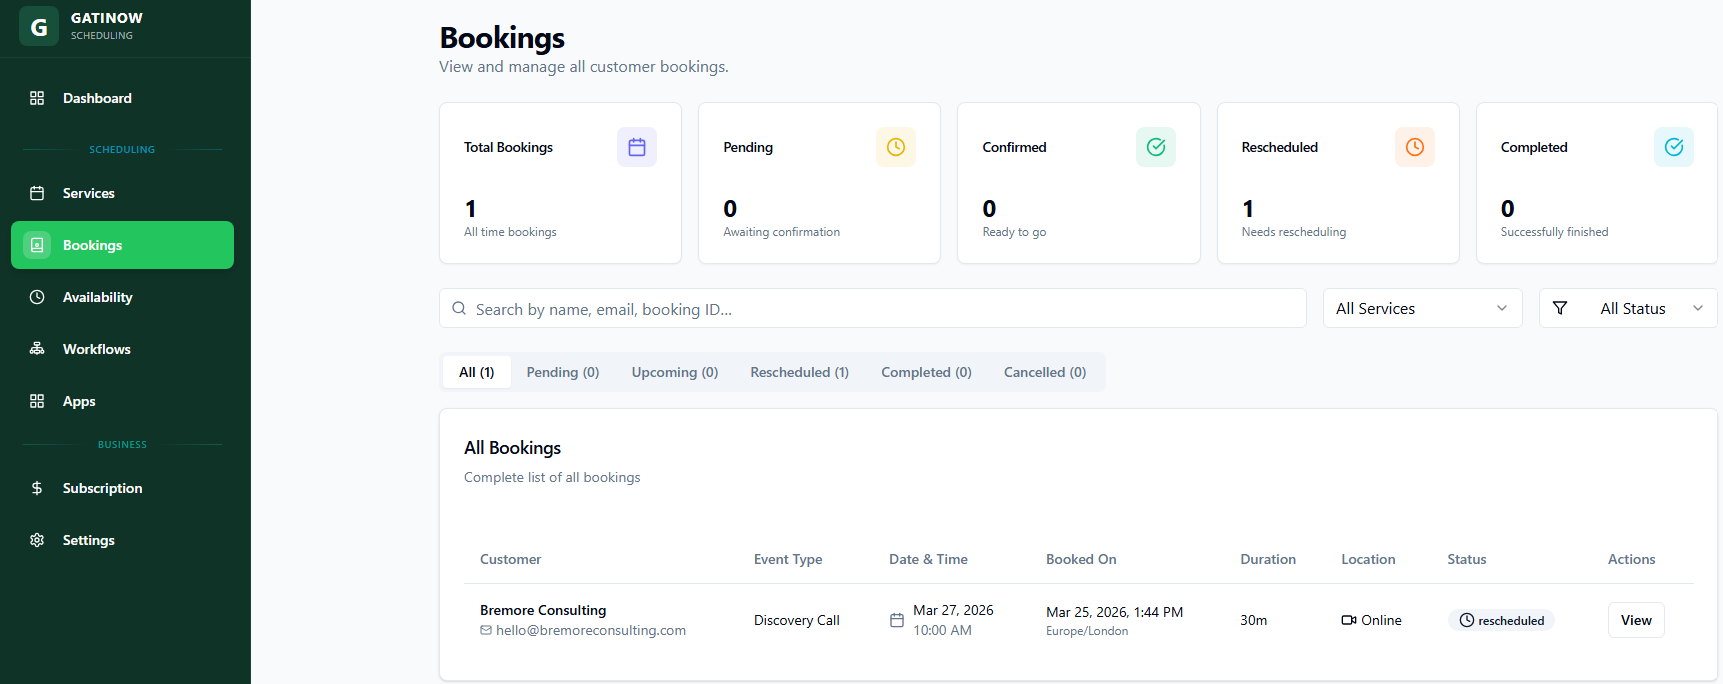Switch to the Upcoming (0) tab
1723x684 pixels.
(x=675, y=372)
